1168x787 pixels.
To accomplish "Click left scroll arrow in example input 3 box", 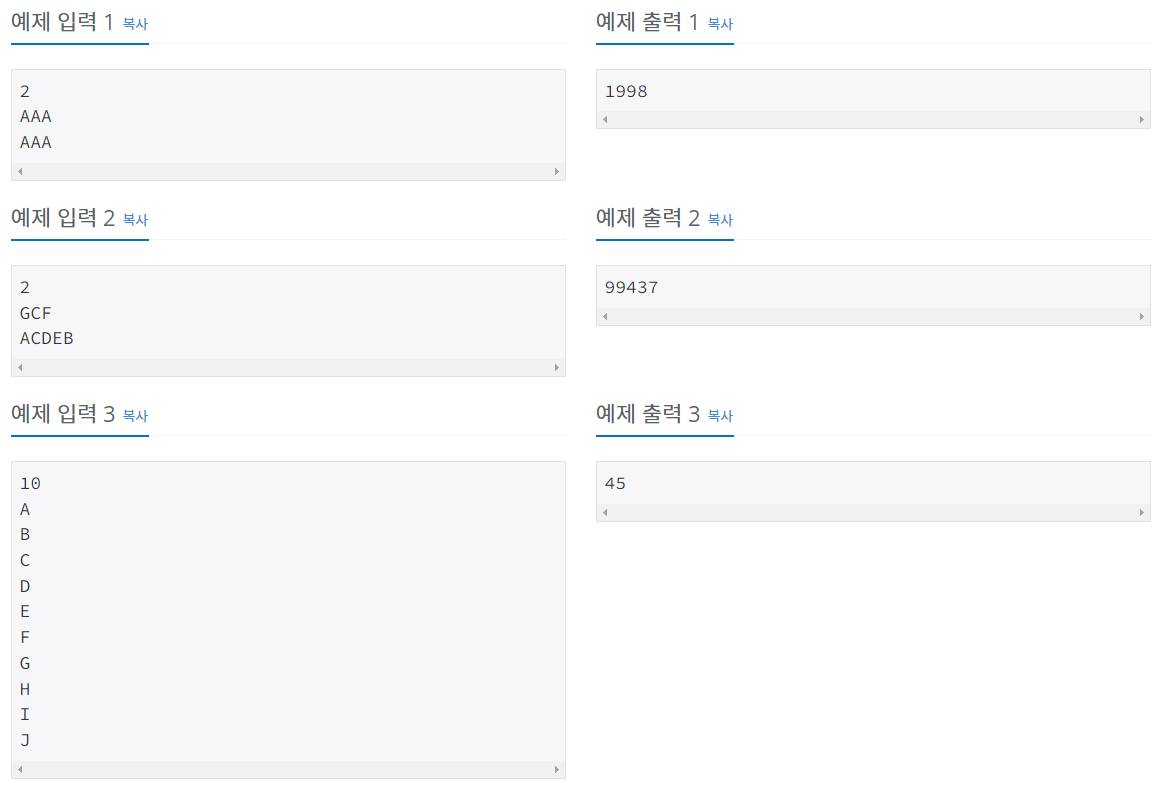I will (20, 769).
